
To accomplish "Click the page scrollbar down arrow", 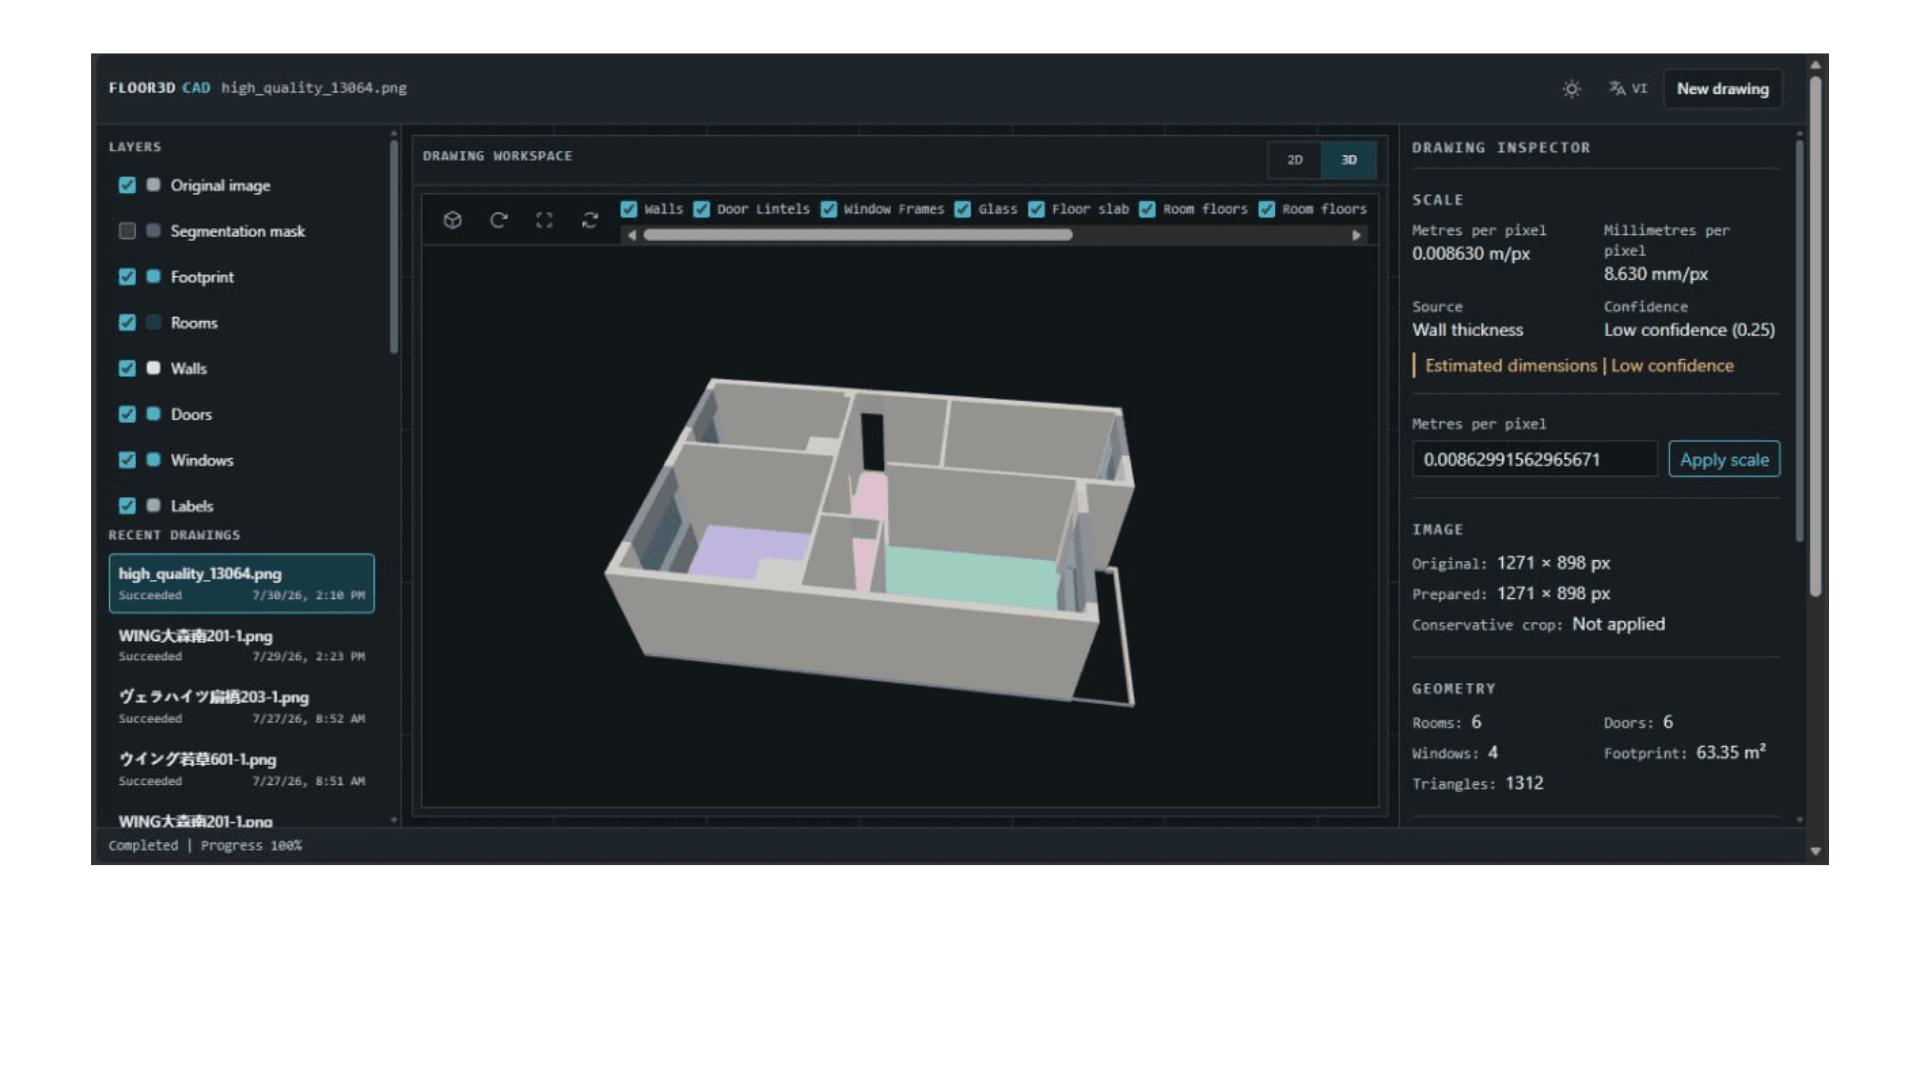I will click(1815, 852).
